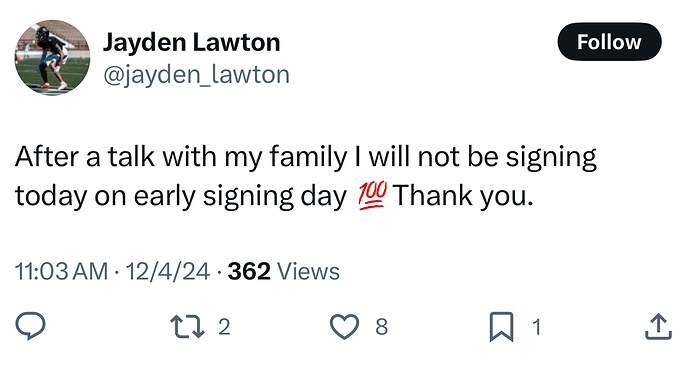Viewport: 689px width, 365px height.
Task: Follow Jayden Lawton with the Follow button
Action: tap(609, 42)
